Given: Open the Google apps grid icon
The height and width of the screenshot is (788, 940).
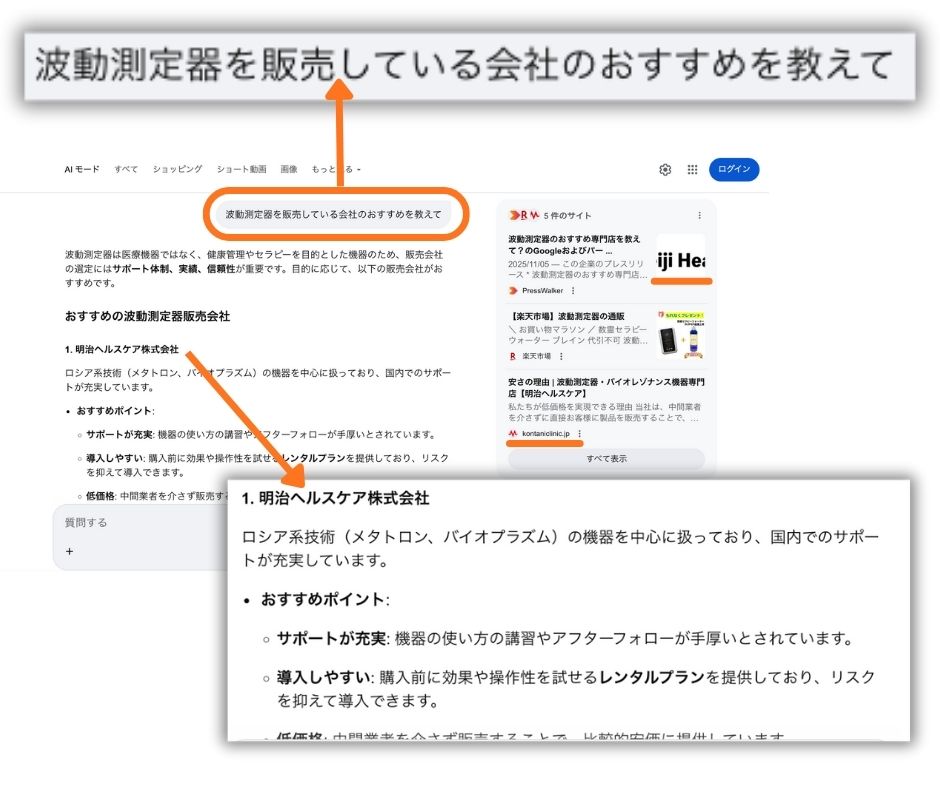Looking at the screenshot, I should pyautogui.click(x=691, y=170).
